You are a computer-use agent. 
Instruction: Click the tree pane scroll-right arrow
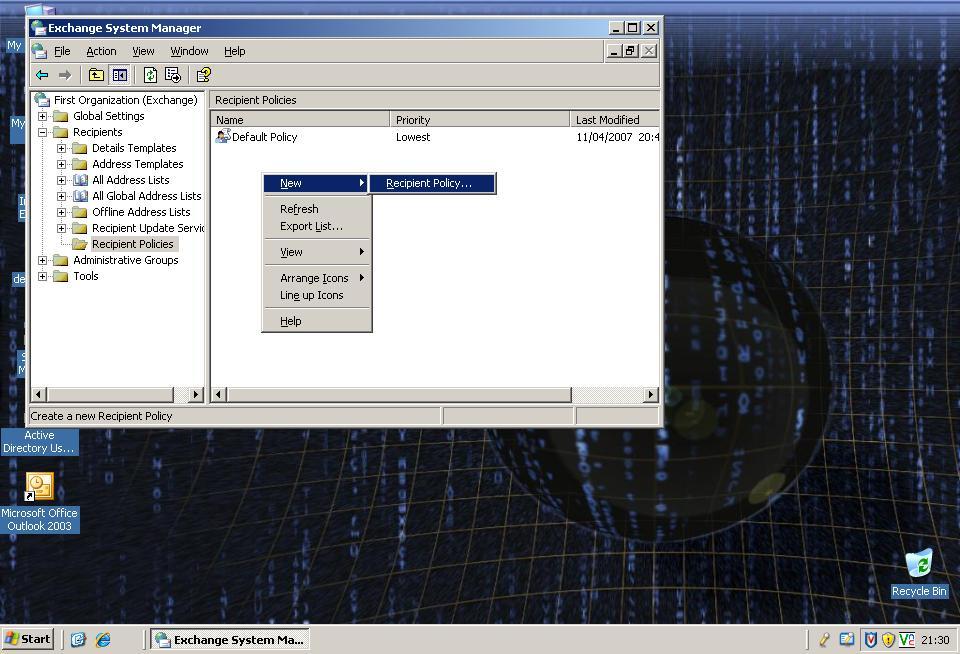tap(196, 394)
